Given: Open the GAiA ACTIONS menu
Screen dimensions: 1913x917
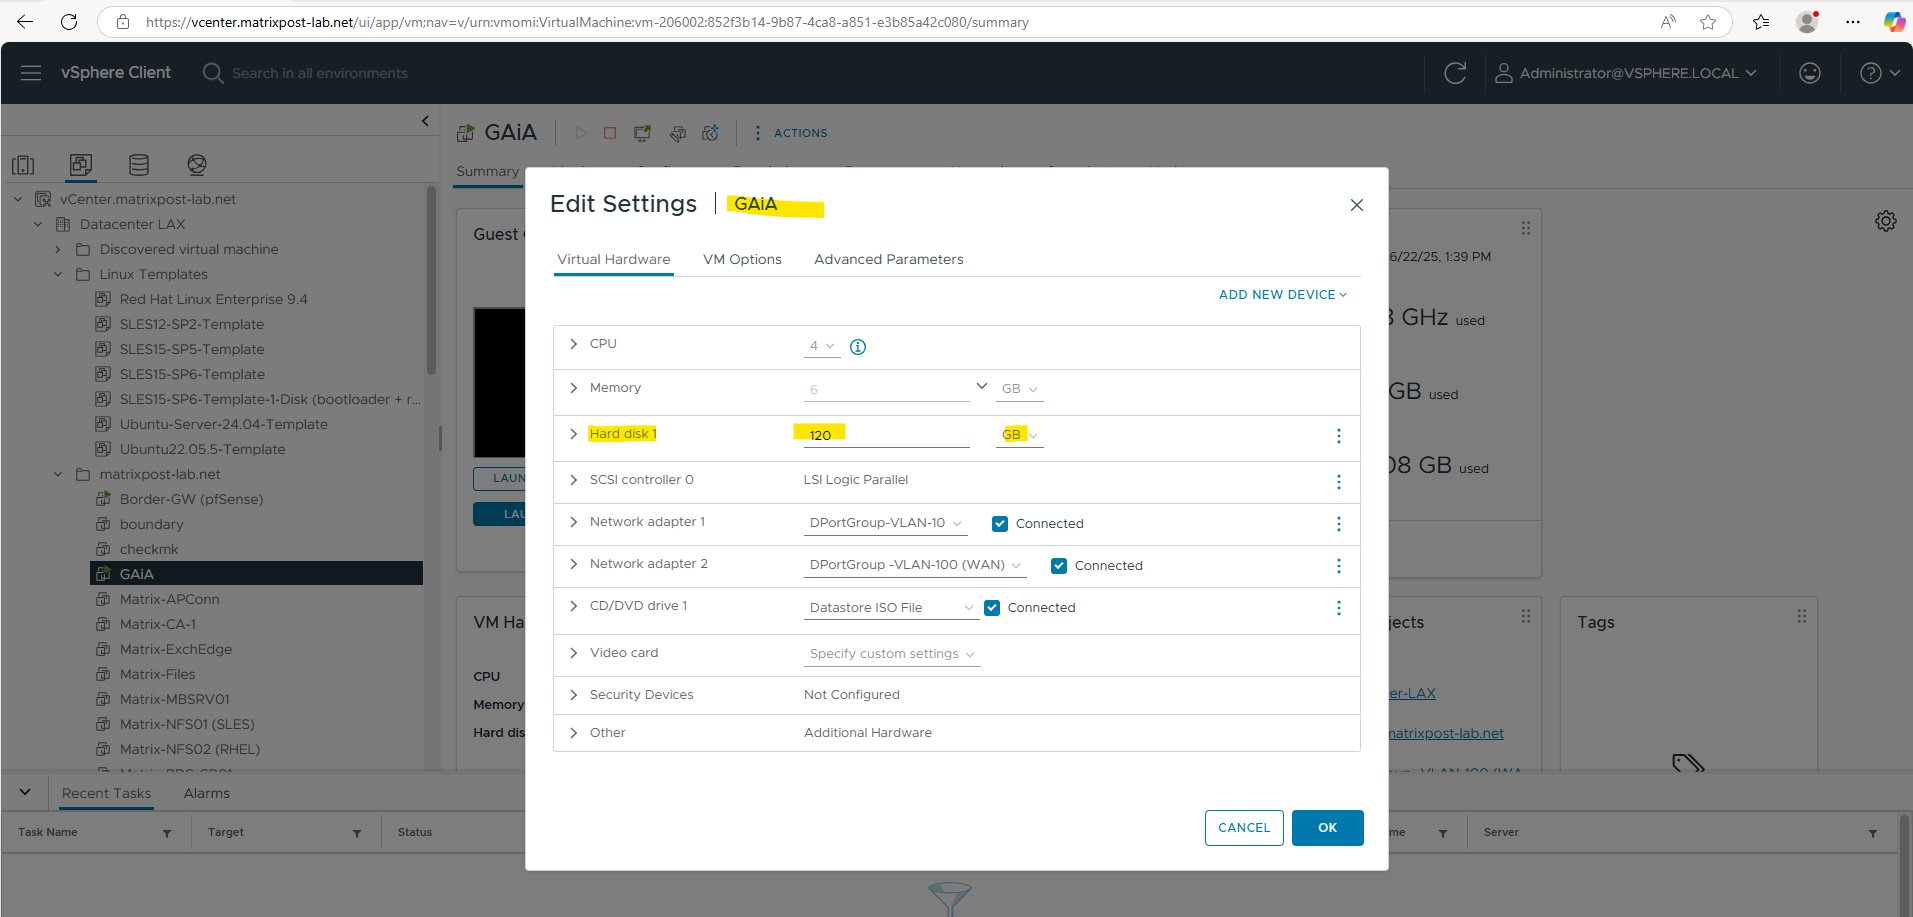Looking at the screenshot, I should click(x=790, y=133).
